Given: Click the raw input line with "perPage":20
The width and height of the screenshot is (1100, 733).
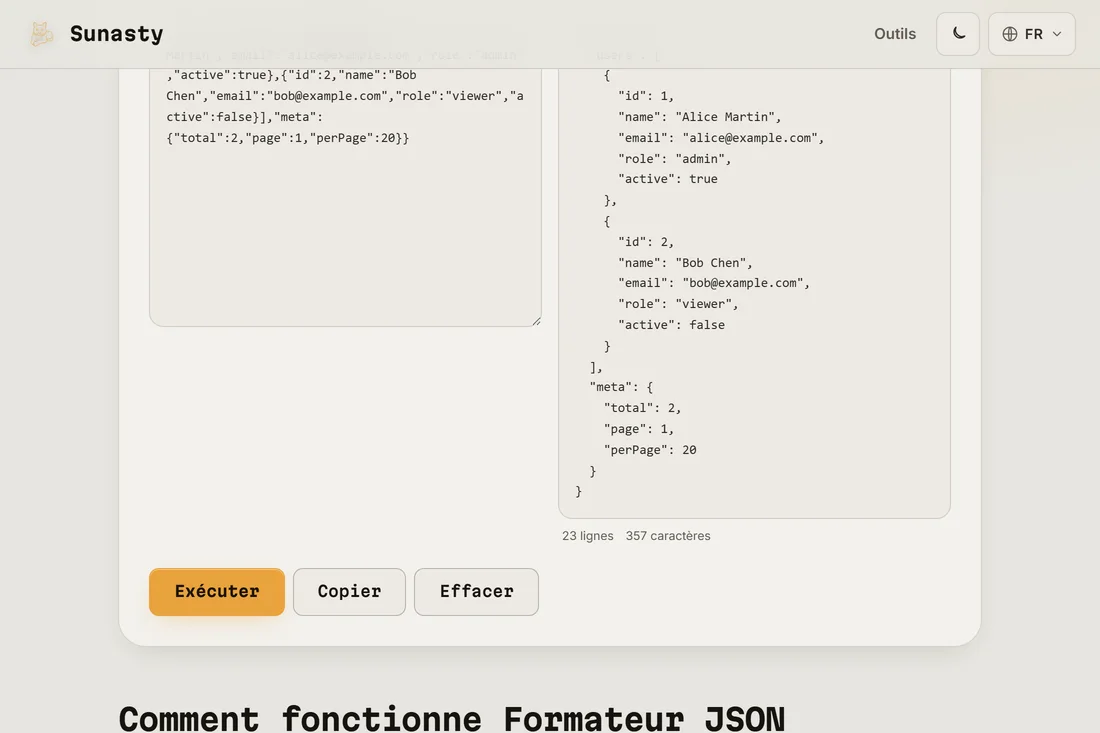Looking at the screenshot, I should (x=288, y=138).
